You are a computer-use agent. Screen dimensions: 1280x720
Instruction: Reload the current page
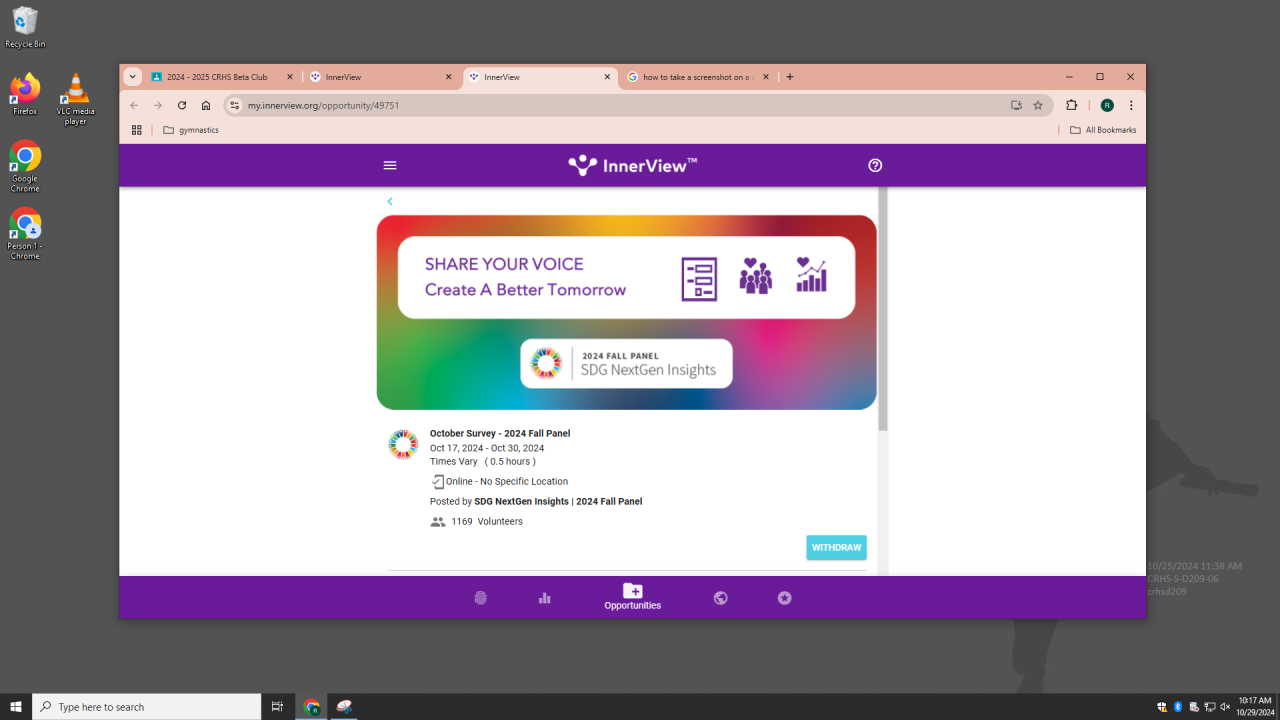pos(182,105)
